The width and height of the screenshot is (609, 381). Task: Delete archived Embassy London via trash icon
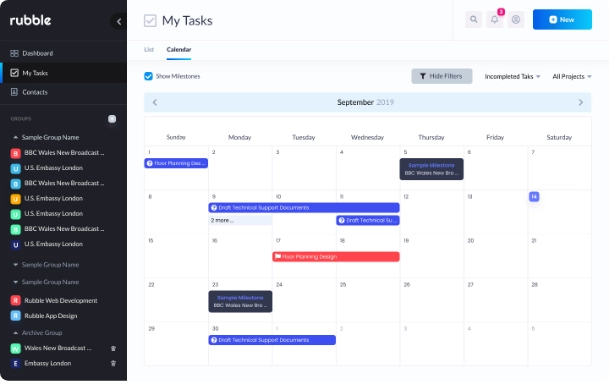(x=113, y=364)
